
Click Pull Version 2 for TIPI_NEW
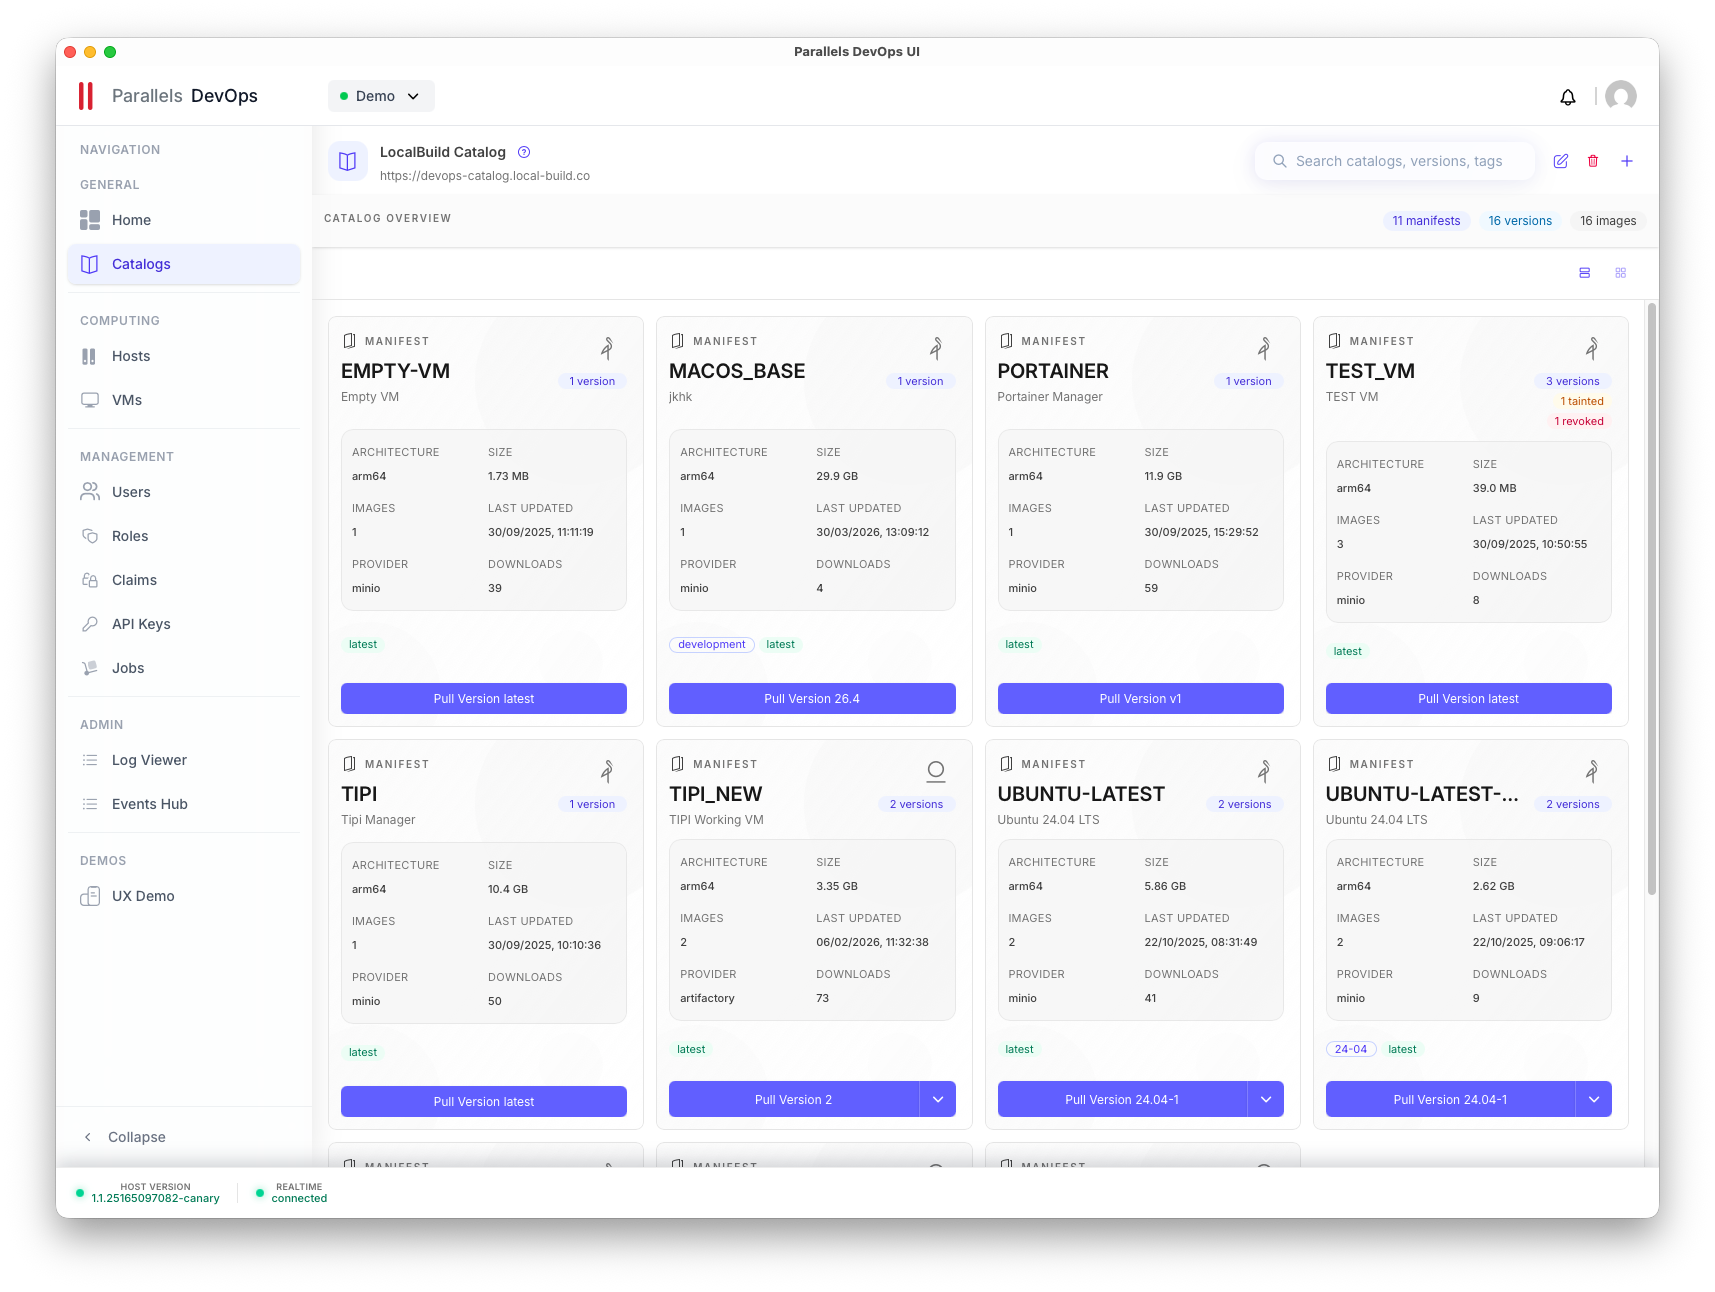(x=794, y=1099)
